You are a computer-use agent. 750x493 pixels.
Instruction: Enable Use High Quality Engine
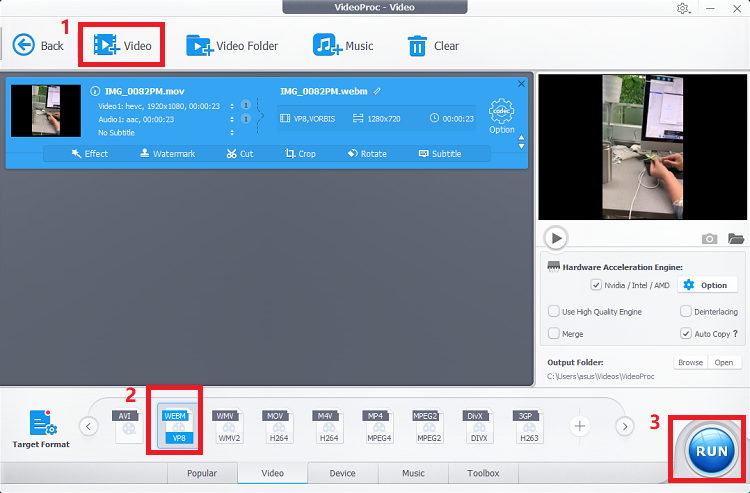[553, 311]
